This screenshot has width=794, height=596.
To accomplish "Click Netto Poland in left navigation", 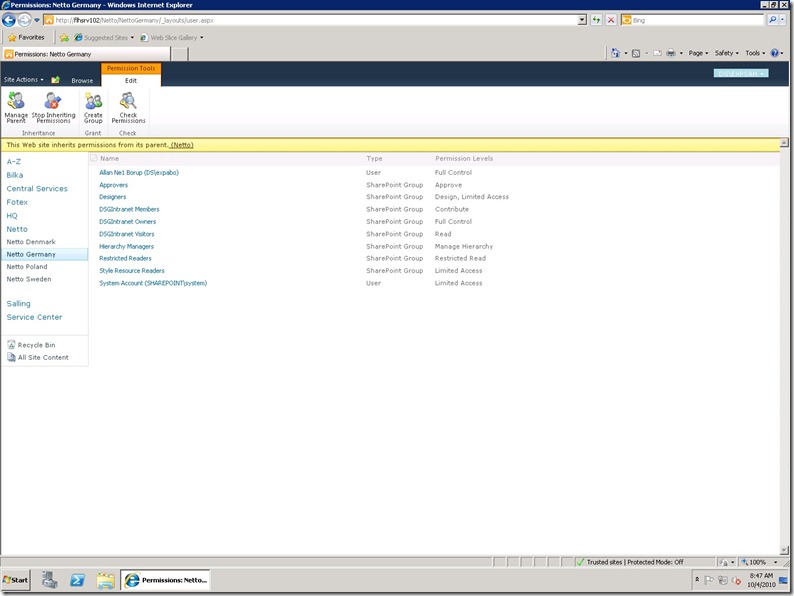I will [x=27, y=266].
